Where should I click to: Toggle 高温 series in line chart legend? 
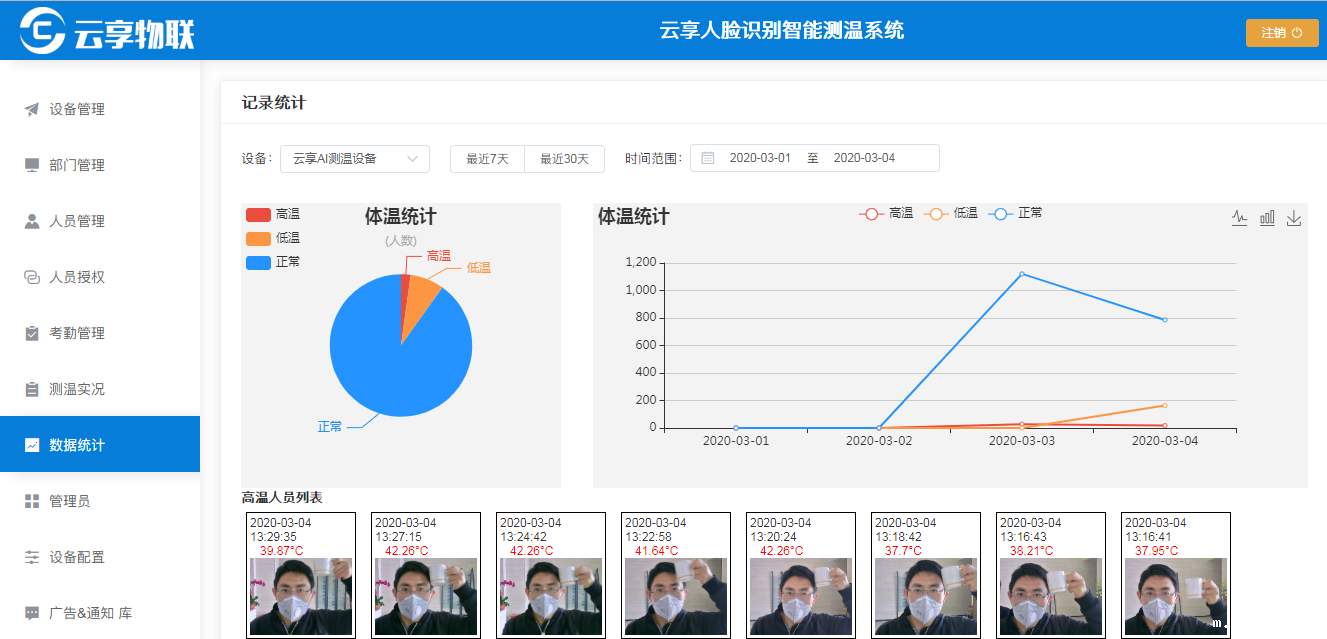886,213
